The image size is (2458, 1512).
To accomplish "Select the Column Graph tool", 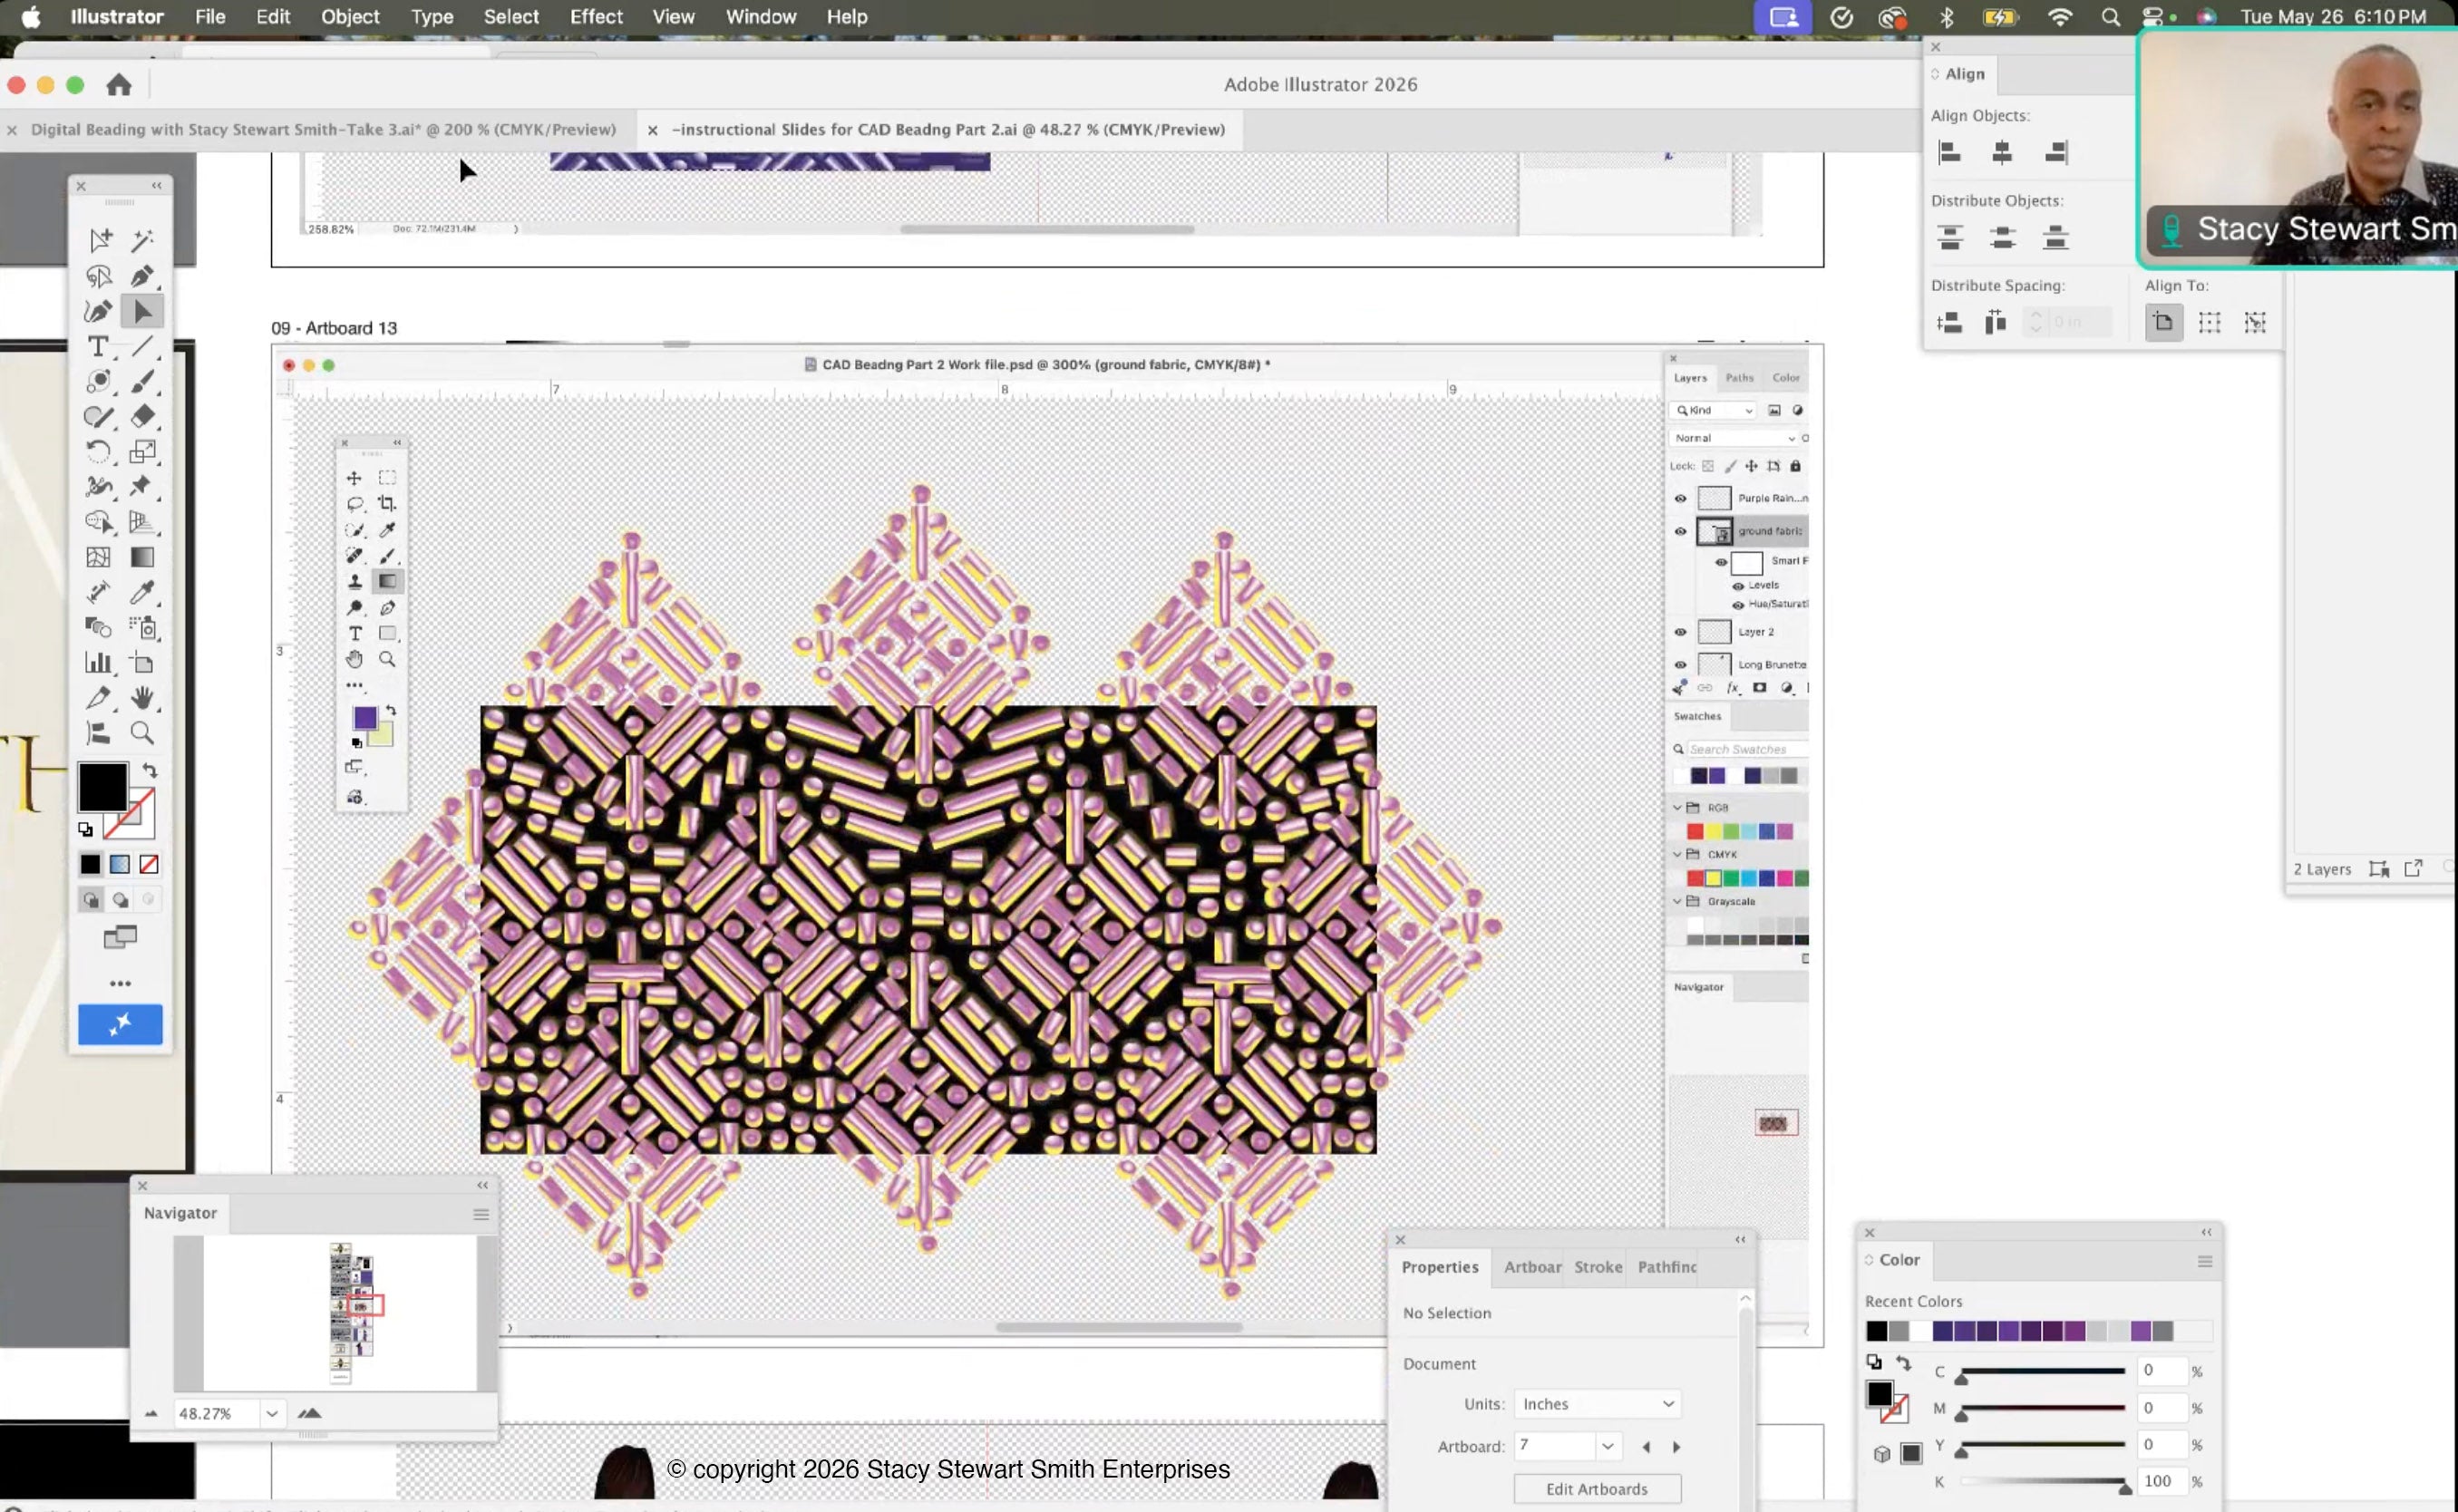I will (98, 662).
